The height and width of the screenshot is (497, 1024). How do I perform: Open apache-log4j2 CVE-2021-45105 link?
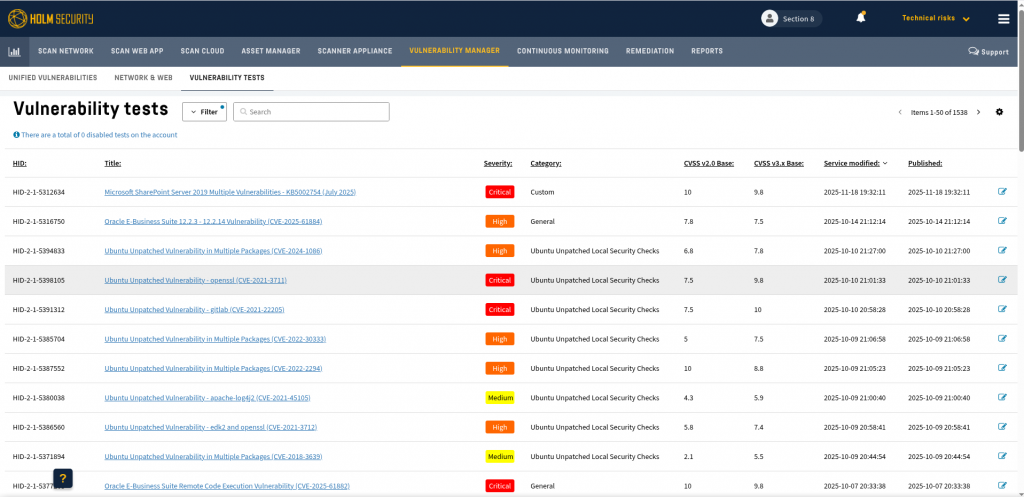pos(208,398)
